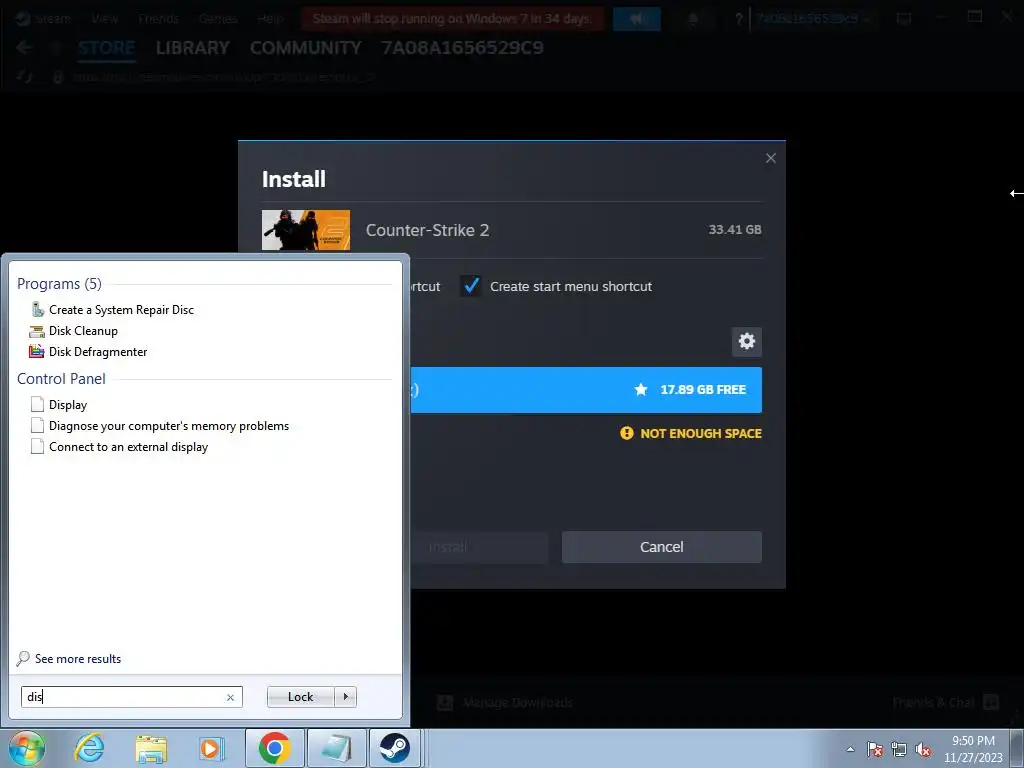The height and width of the screenshot is (768, 1024).
Task: Open Connect to an external display
Action: tap(120, 447)
